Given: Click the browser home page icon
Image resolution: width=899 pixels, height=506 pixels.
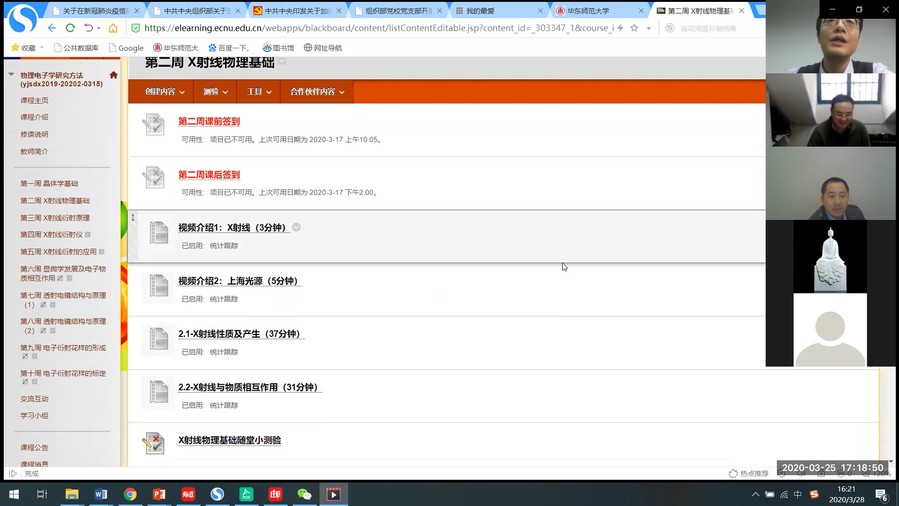Looking at the screenshot, I should click(113, 28).
